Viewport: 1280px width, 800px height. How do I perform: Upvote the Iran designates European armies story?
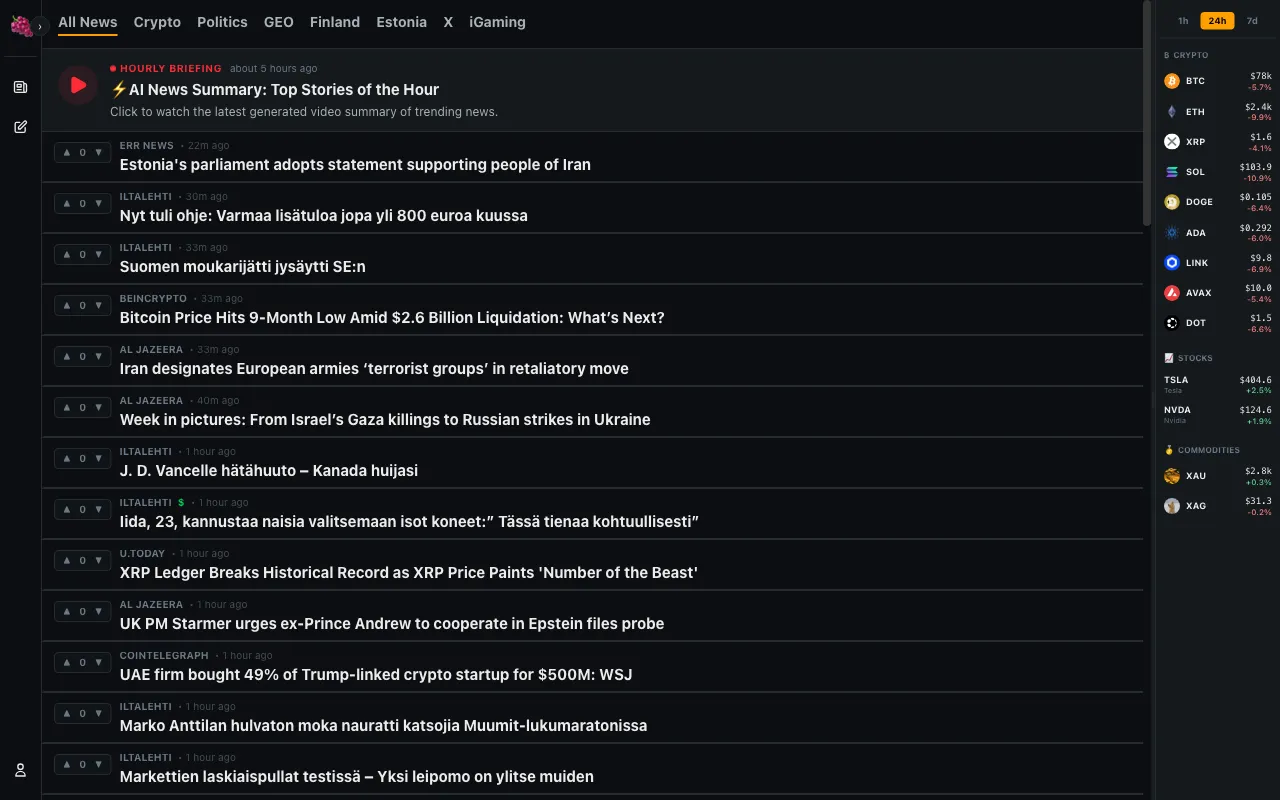67,357
